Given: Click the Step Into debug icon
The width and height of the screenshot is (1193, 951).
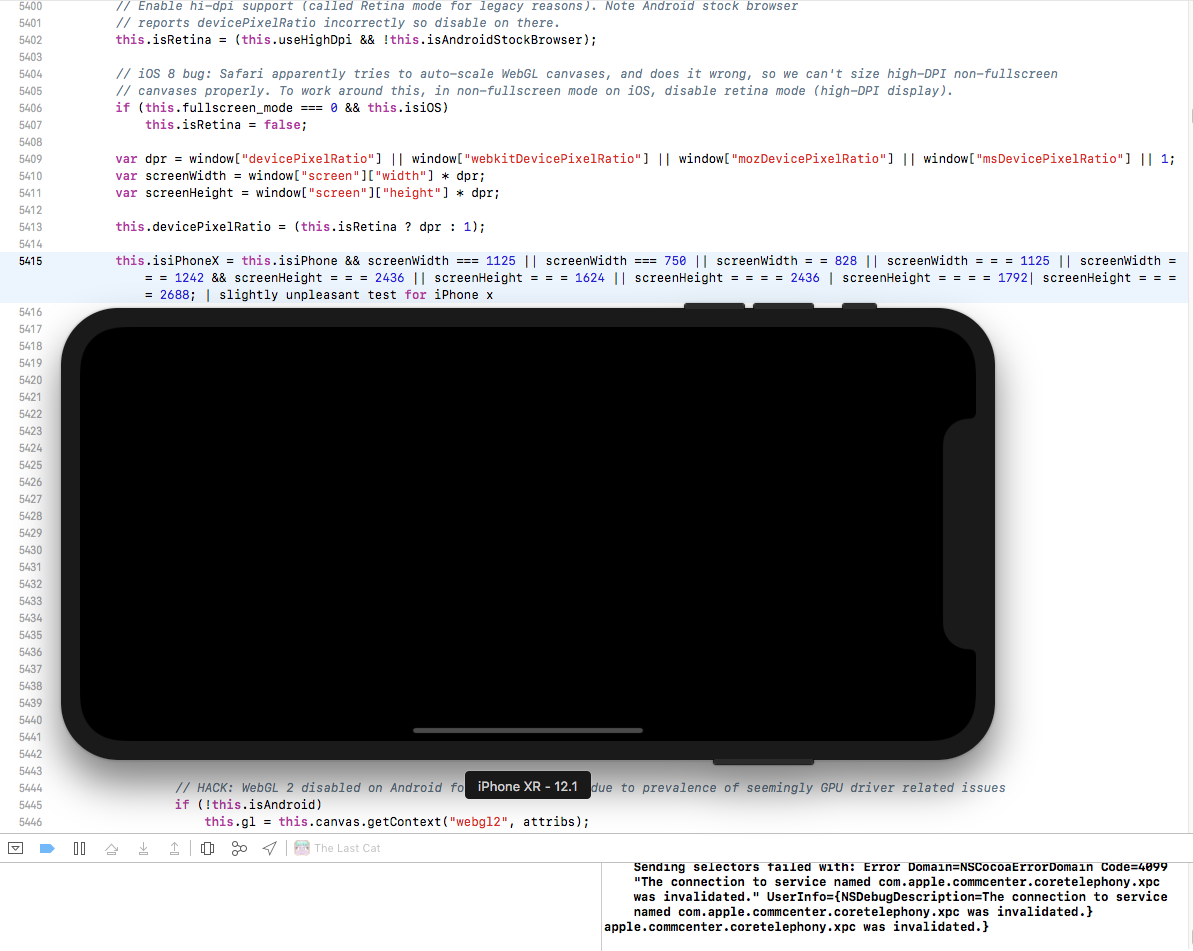Looking at the screenshot, I should tap(143, 848).
